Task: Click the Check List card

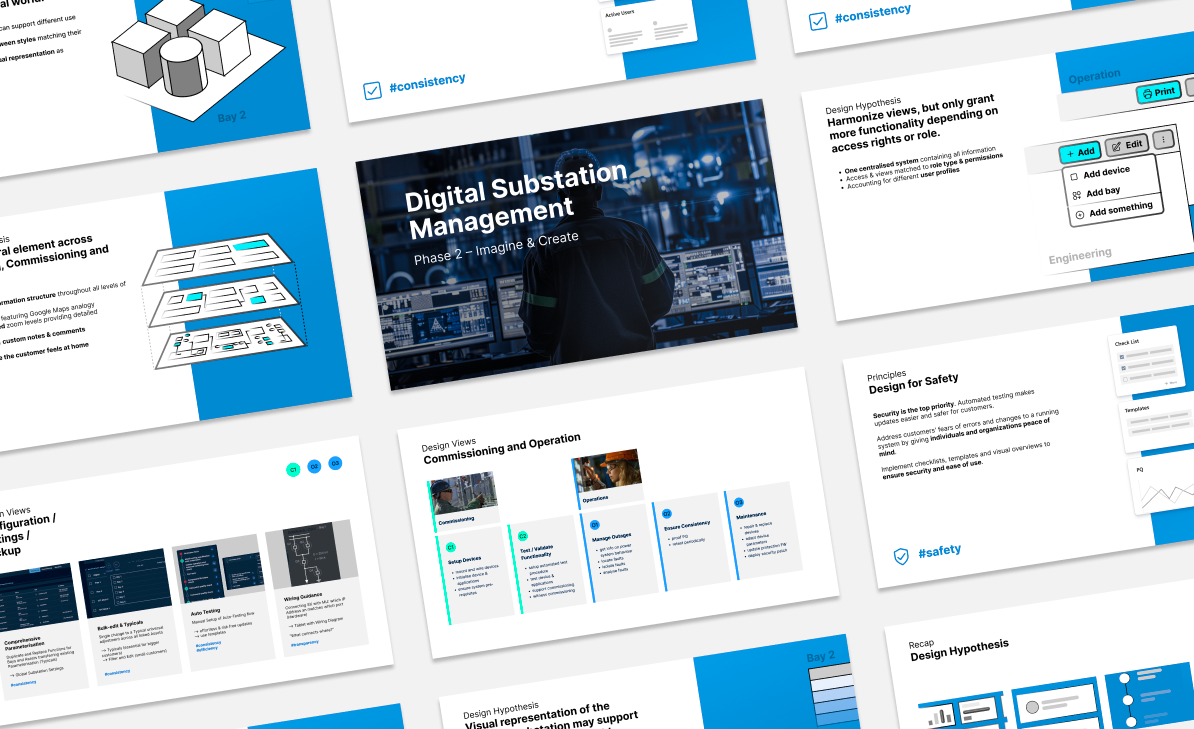Action: tap(1149, 360)
